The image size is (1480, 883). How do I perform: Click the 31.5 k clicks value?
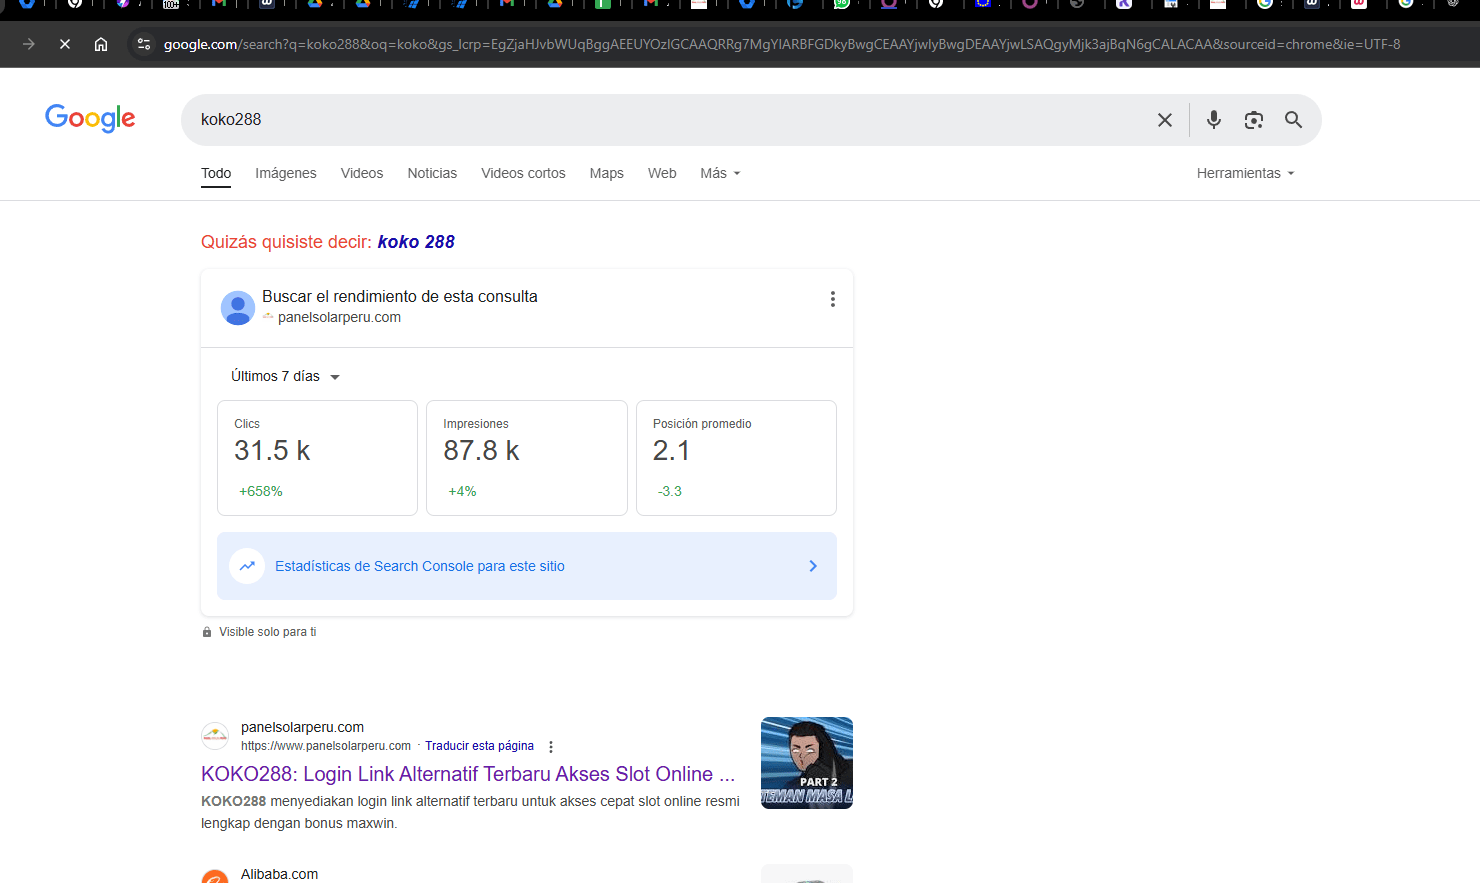point(272,451)
